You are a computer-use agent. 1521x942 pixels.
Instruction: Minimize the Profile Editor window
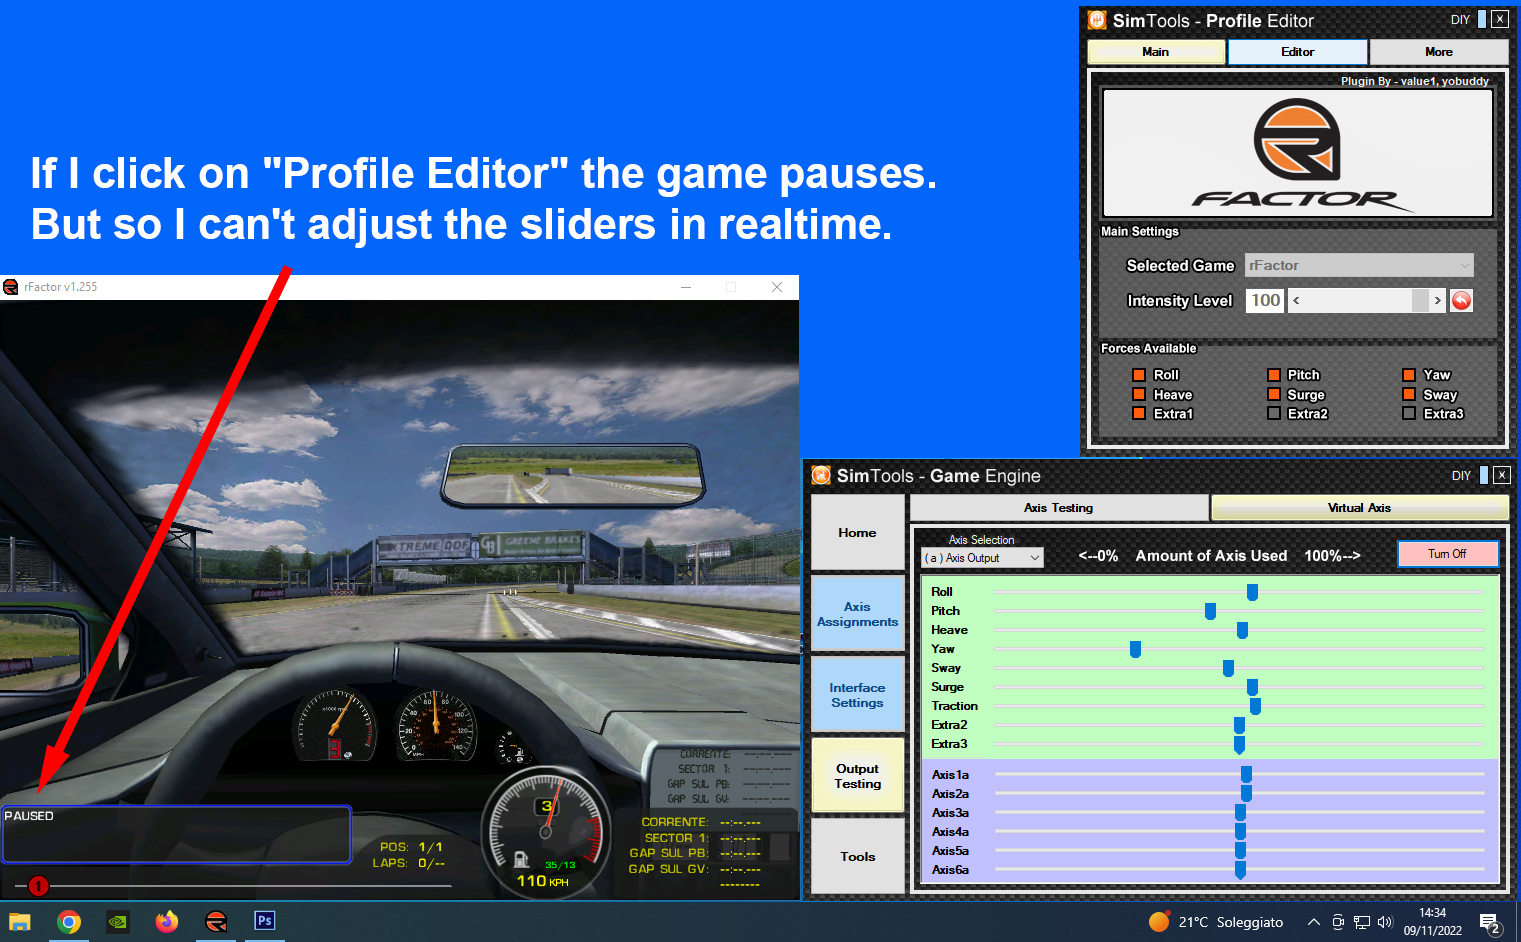pyautogui.click(x=1483, y=19)
